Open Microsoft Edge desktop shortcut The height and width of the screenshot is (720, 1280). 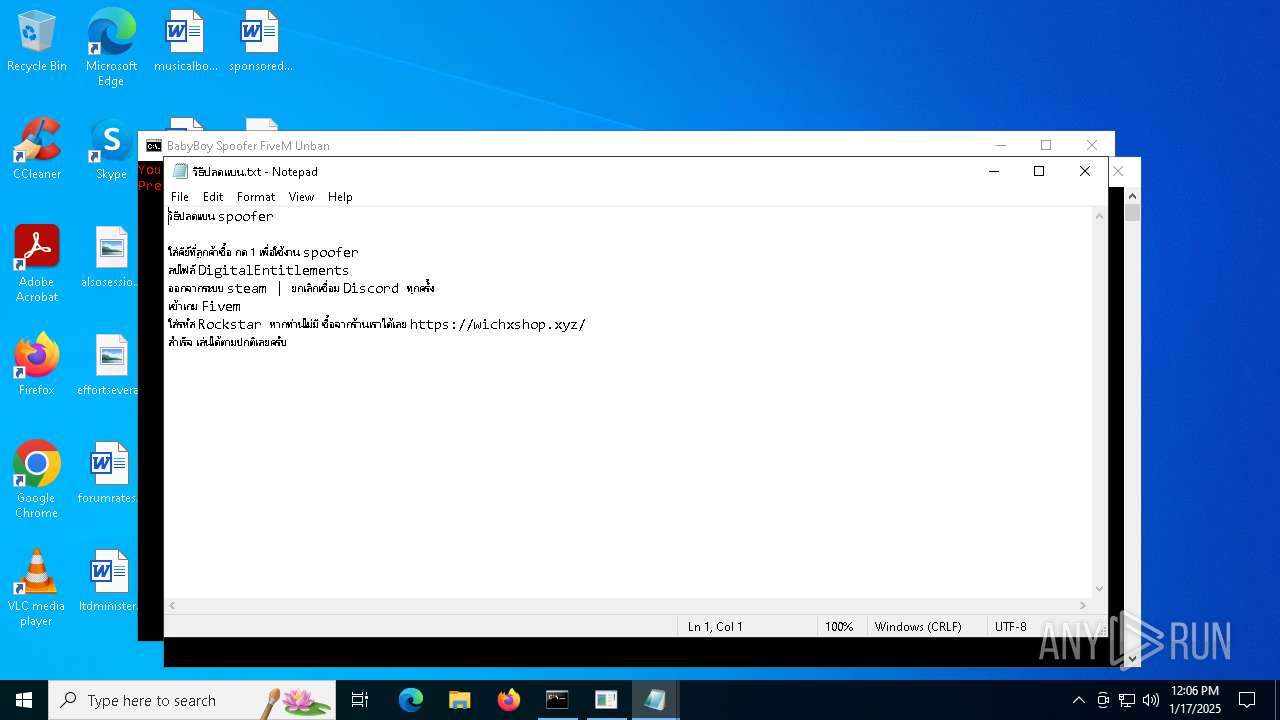[x=111, y=47]
